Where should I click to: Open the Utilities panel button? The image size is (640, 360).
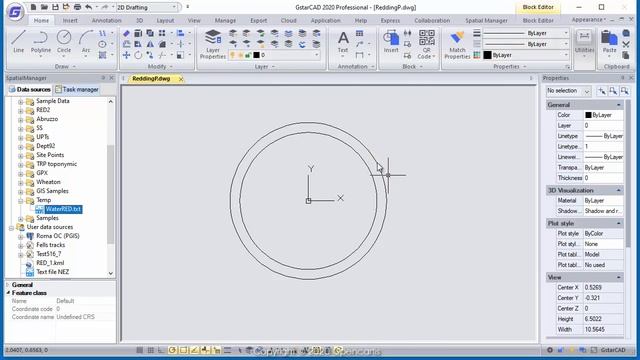(x=584, y=44)
